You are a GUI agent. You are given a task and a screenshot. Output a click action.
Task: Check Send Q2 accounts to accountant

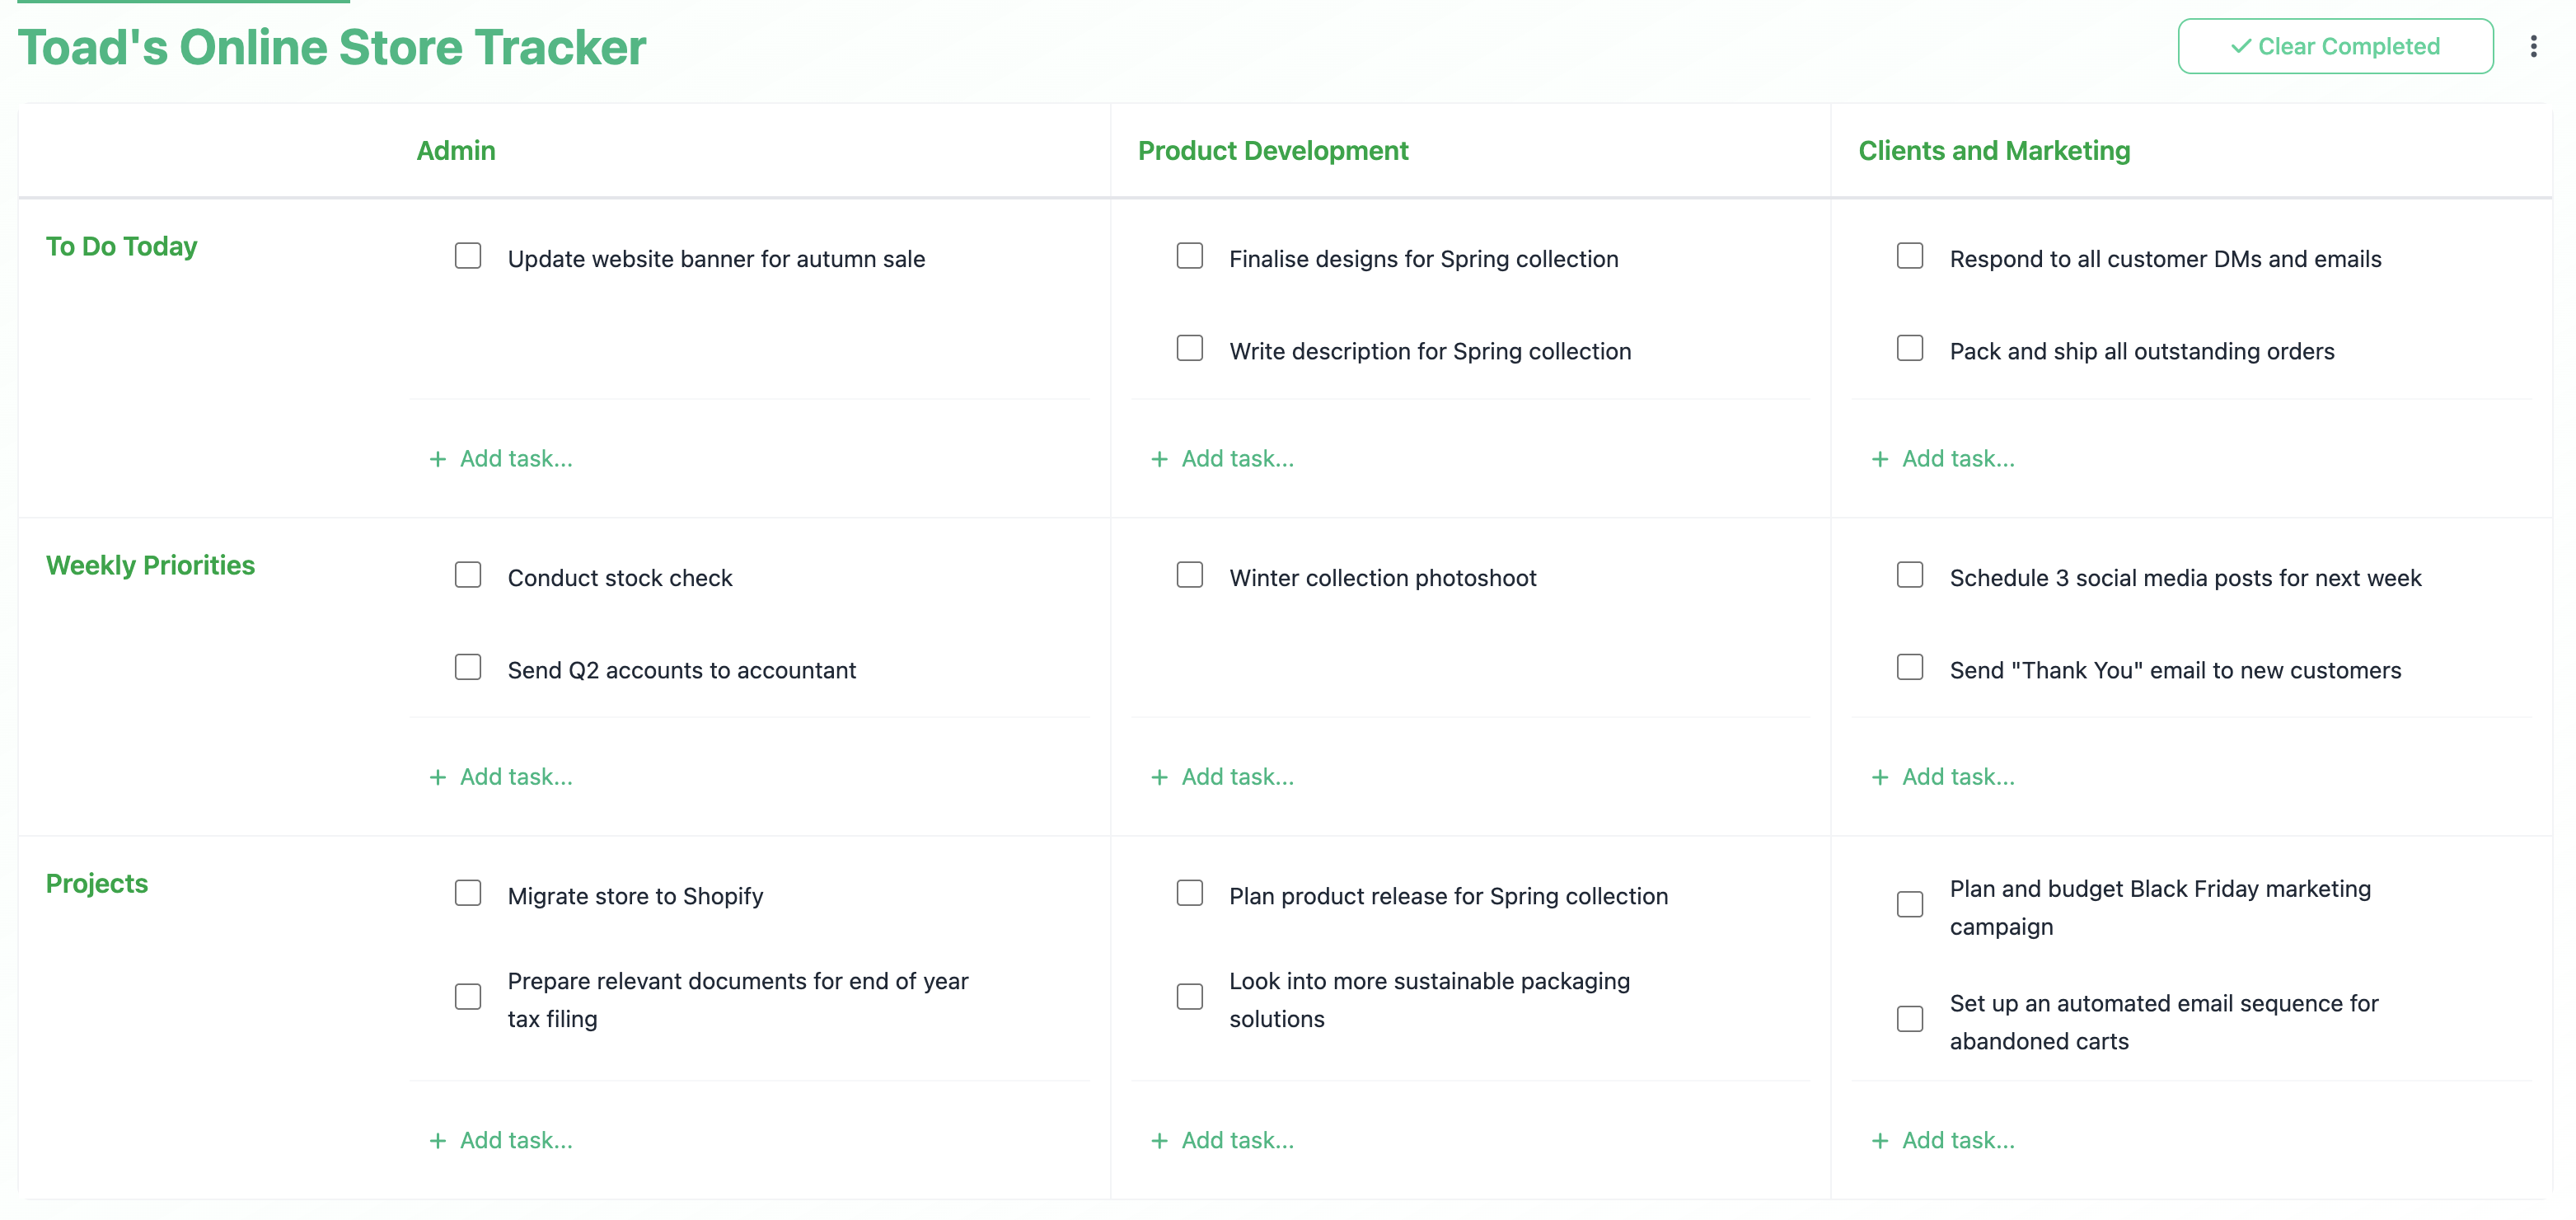[x=468, y=667]
